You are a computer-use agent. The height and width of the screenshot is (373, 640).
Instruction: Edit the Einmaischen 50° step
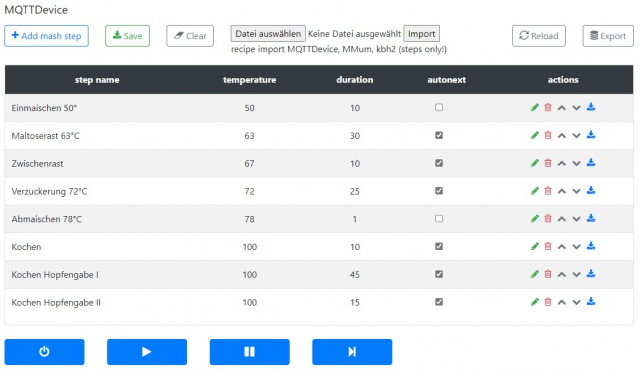535,107
